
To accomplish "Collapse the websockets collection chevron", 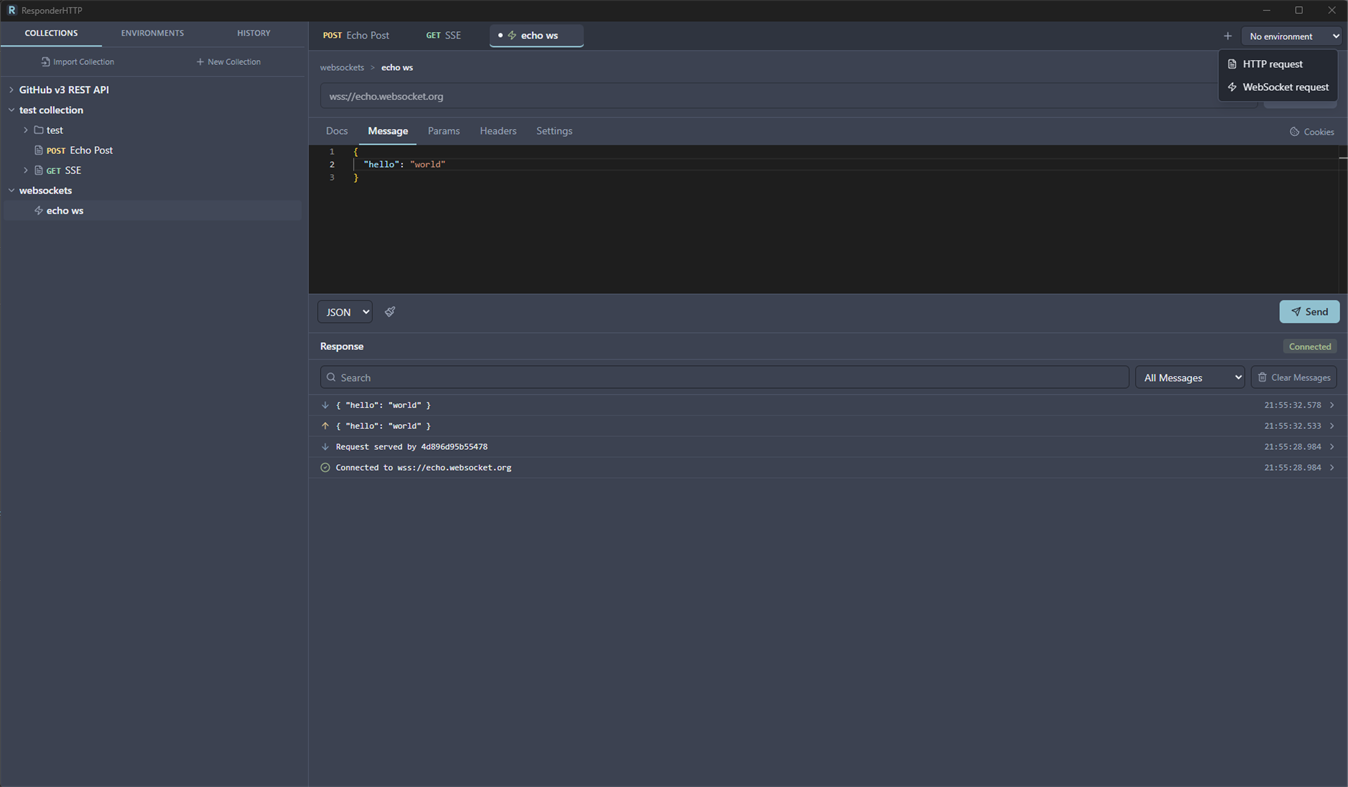I will [x=12, y=190].
